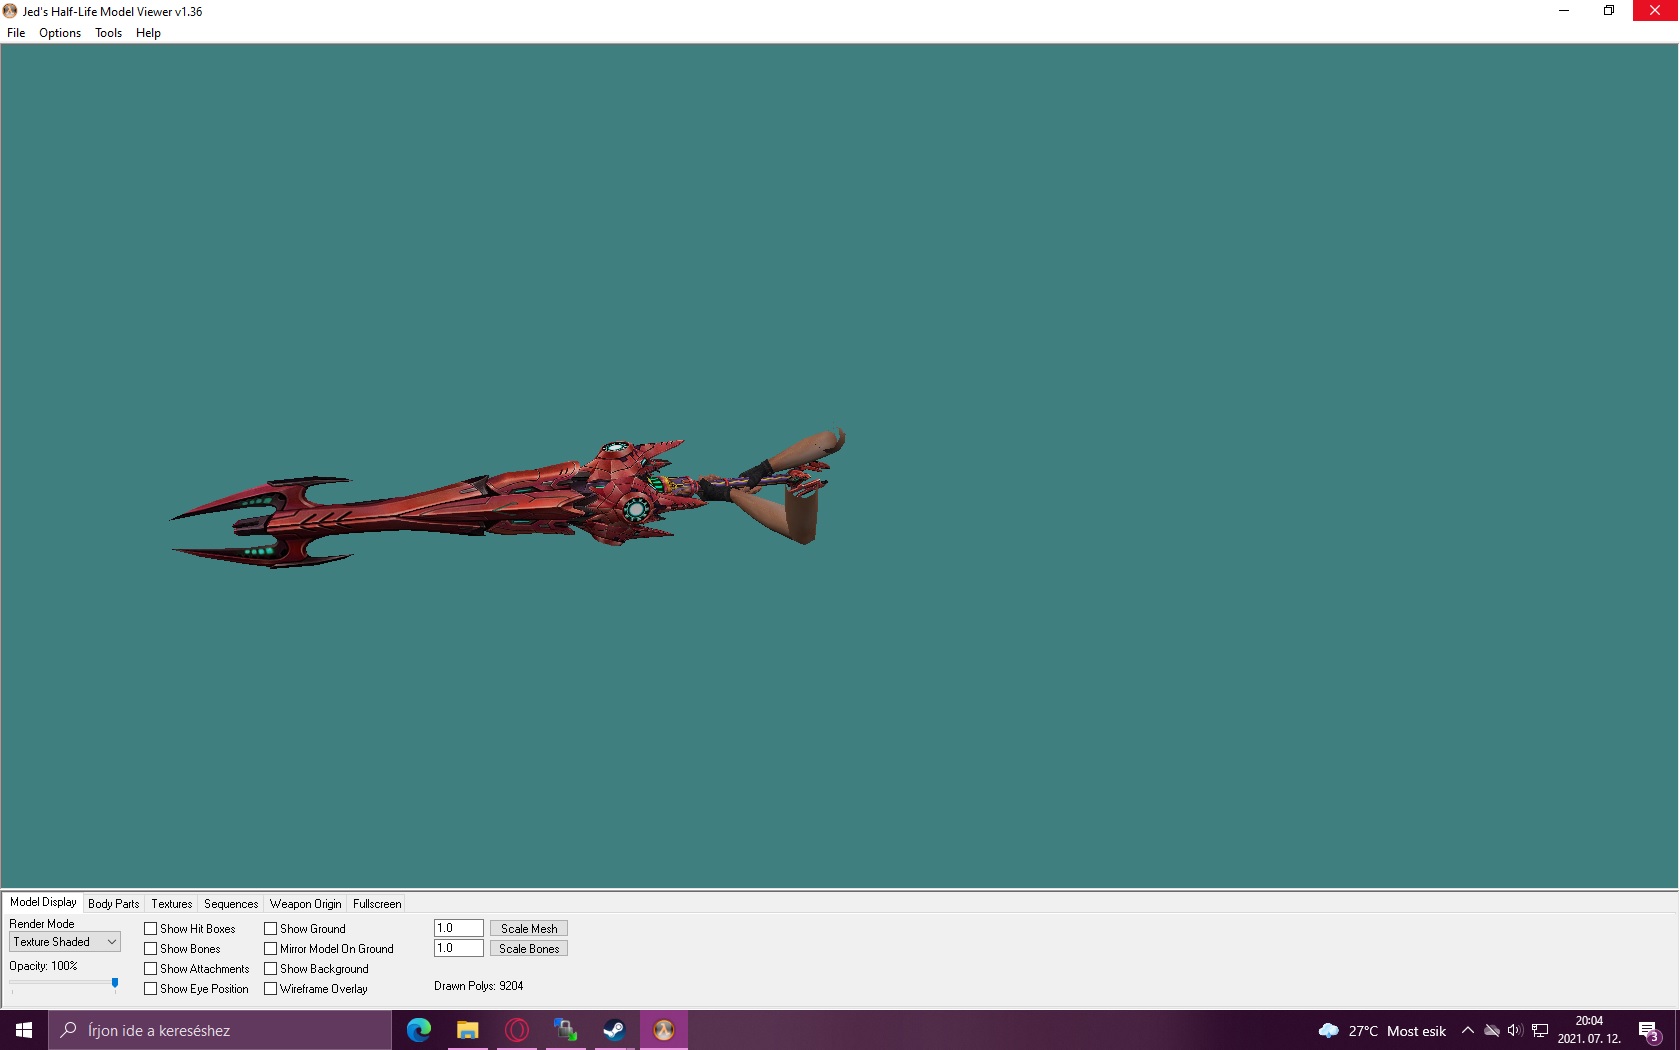Open Opera browser from the taskbar
Viewport: 1680px width, 1050px height.
517,1030
